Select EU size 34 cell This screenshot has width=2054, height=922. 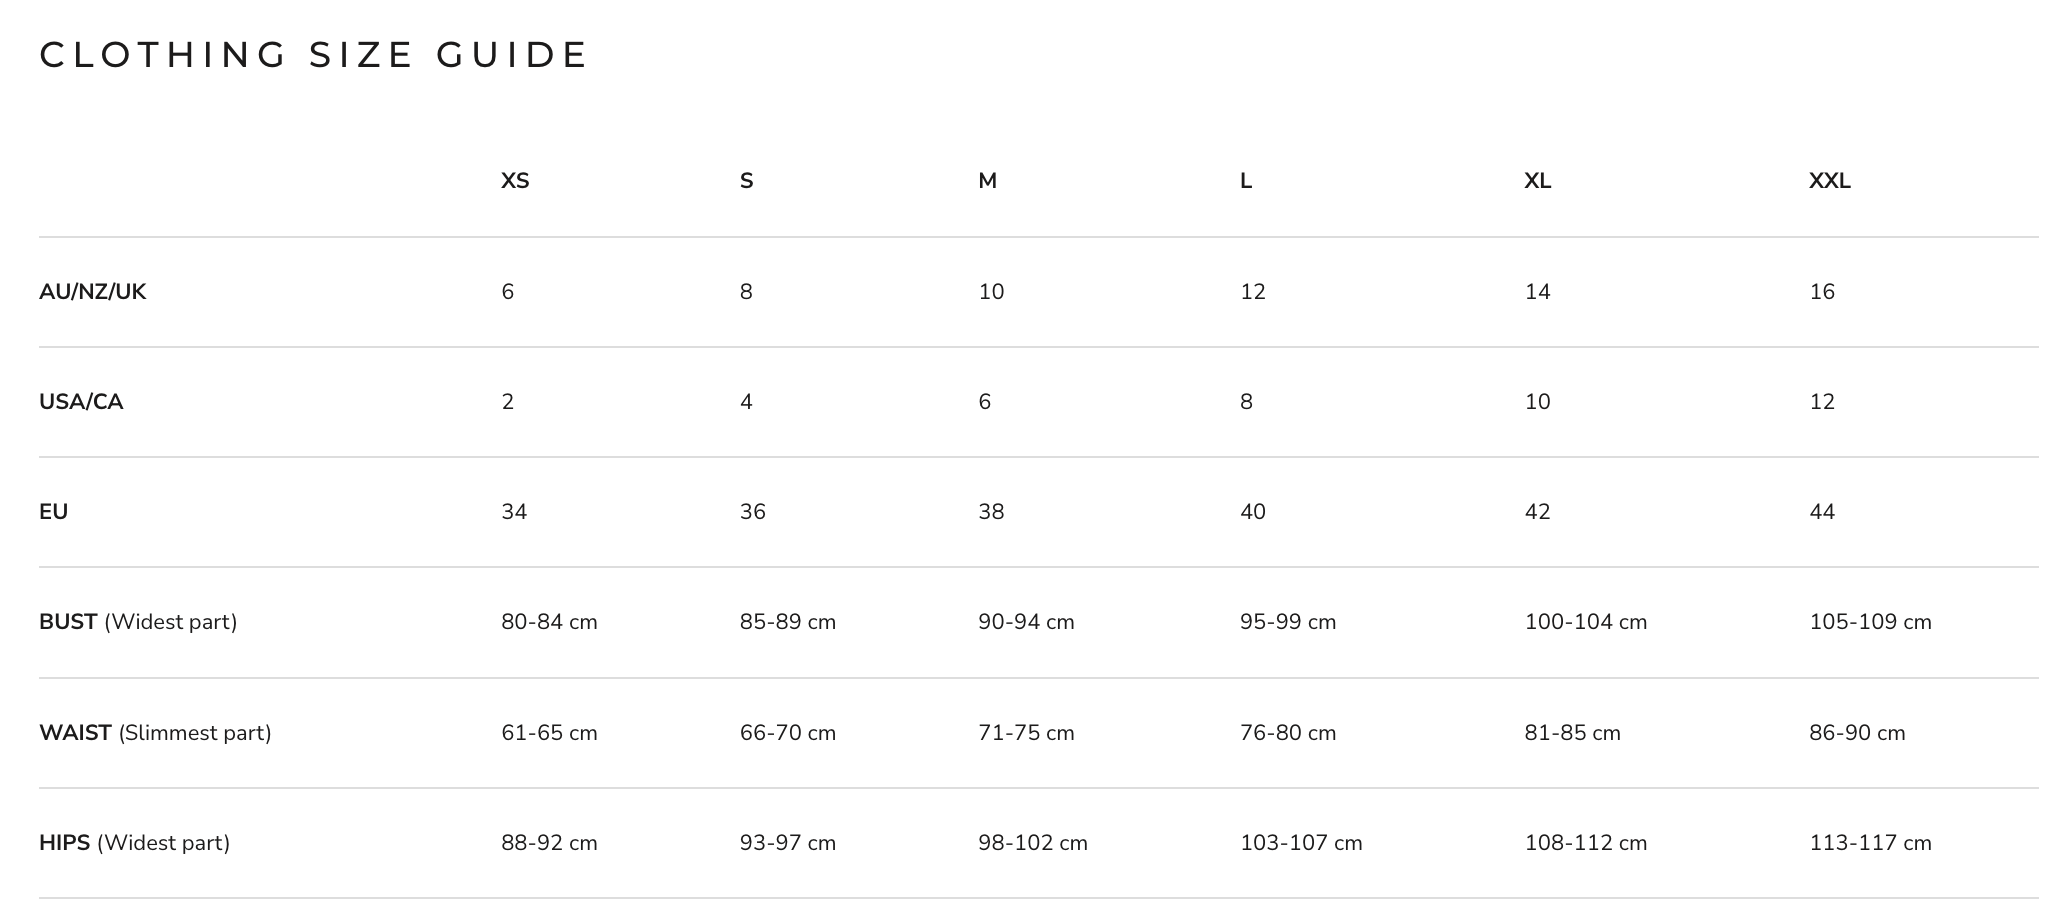(x=514, y=512)
